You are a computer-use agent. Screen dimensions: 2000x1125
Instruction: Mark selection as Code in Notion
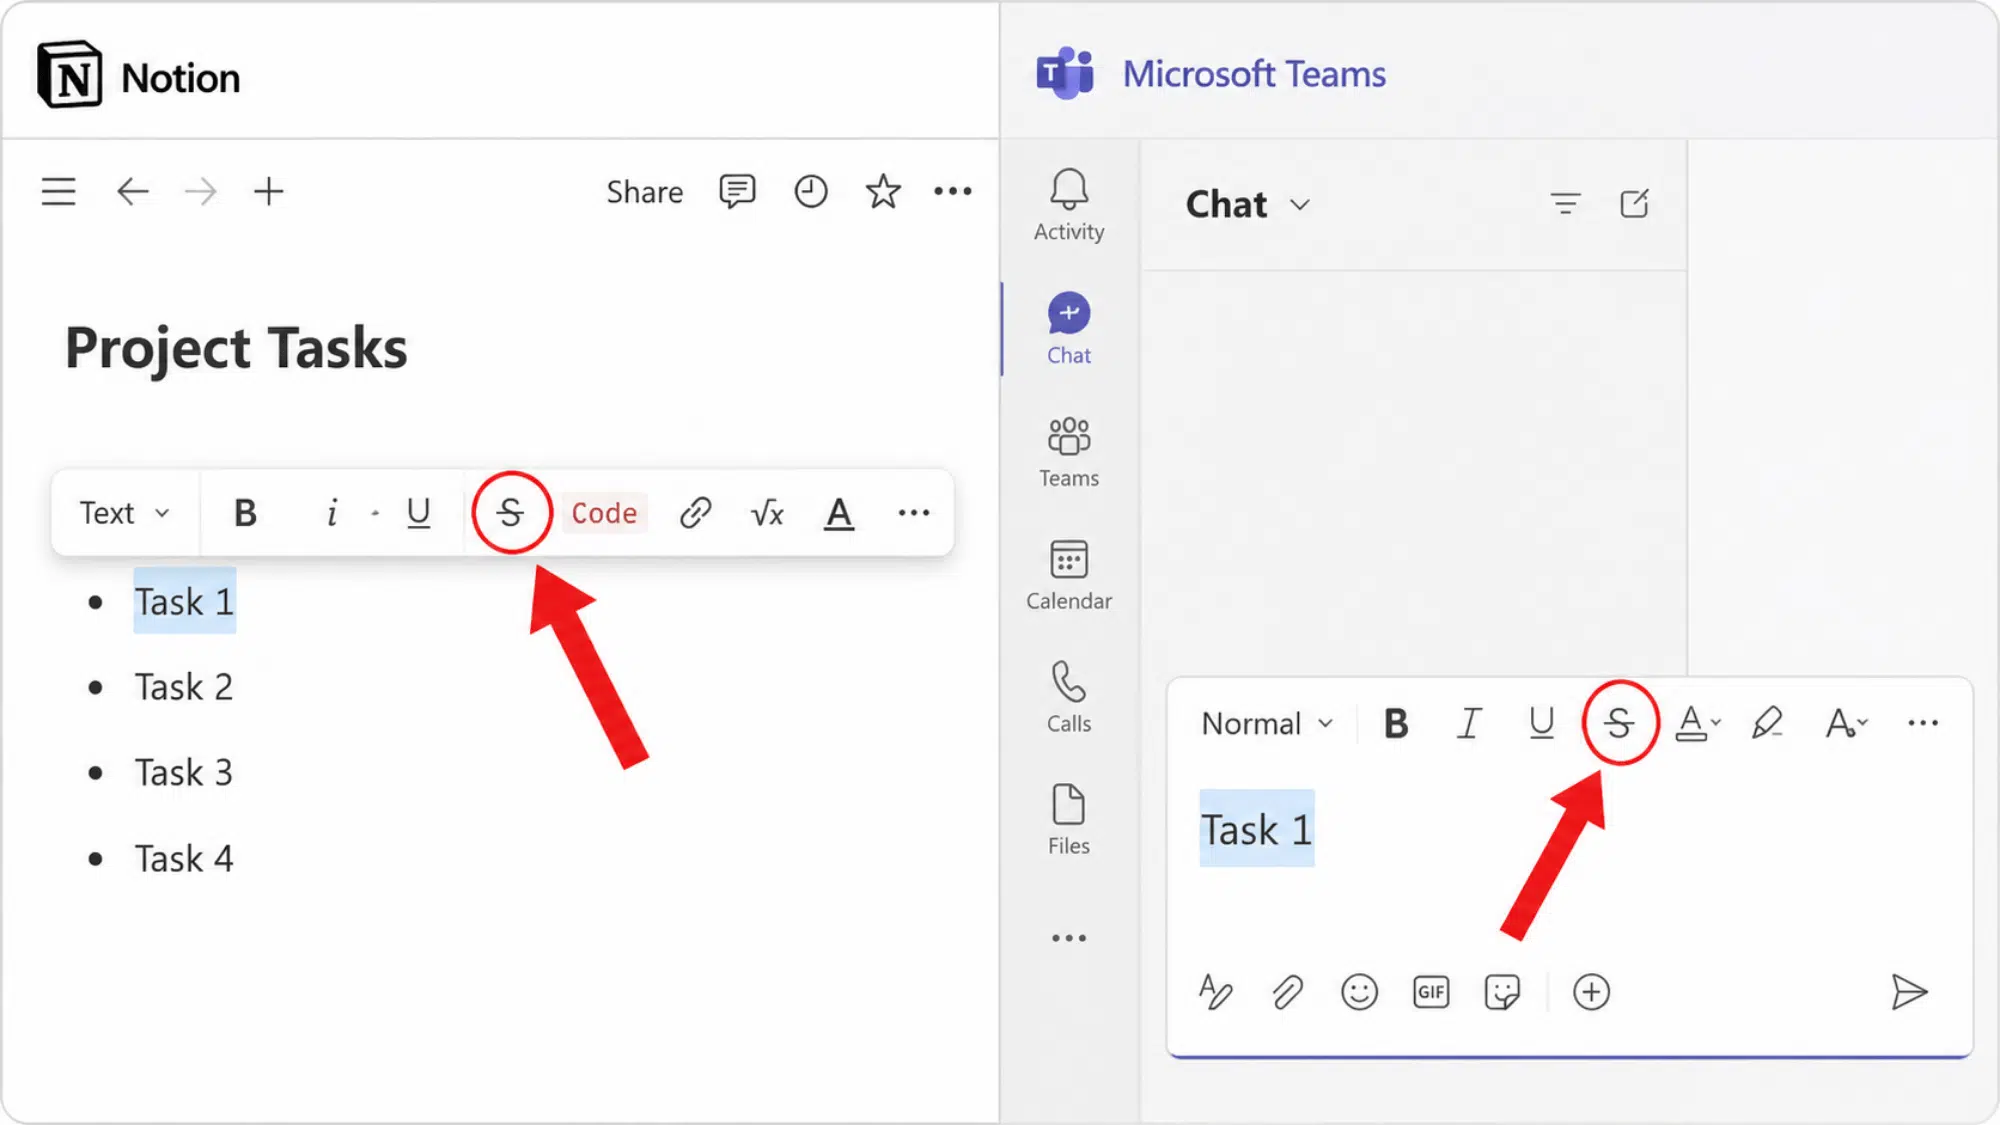[x=604, y=513]
